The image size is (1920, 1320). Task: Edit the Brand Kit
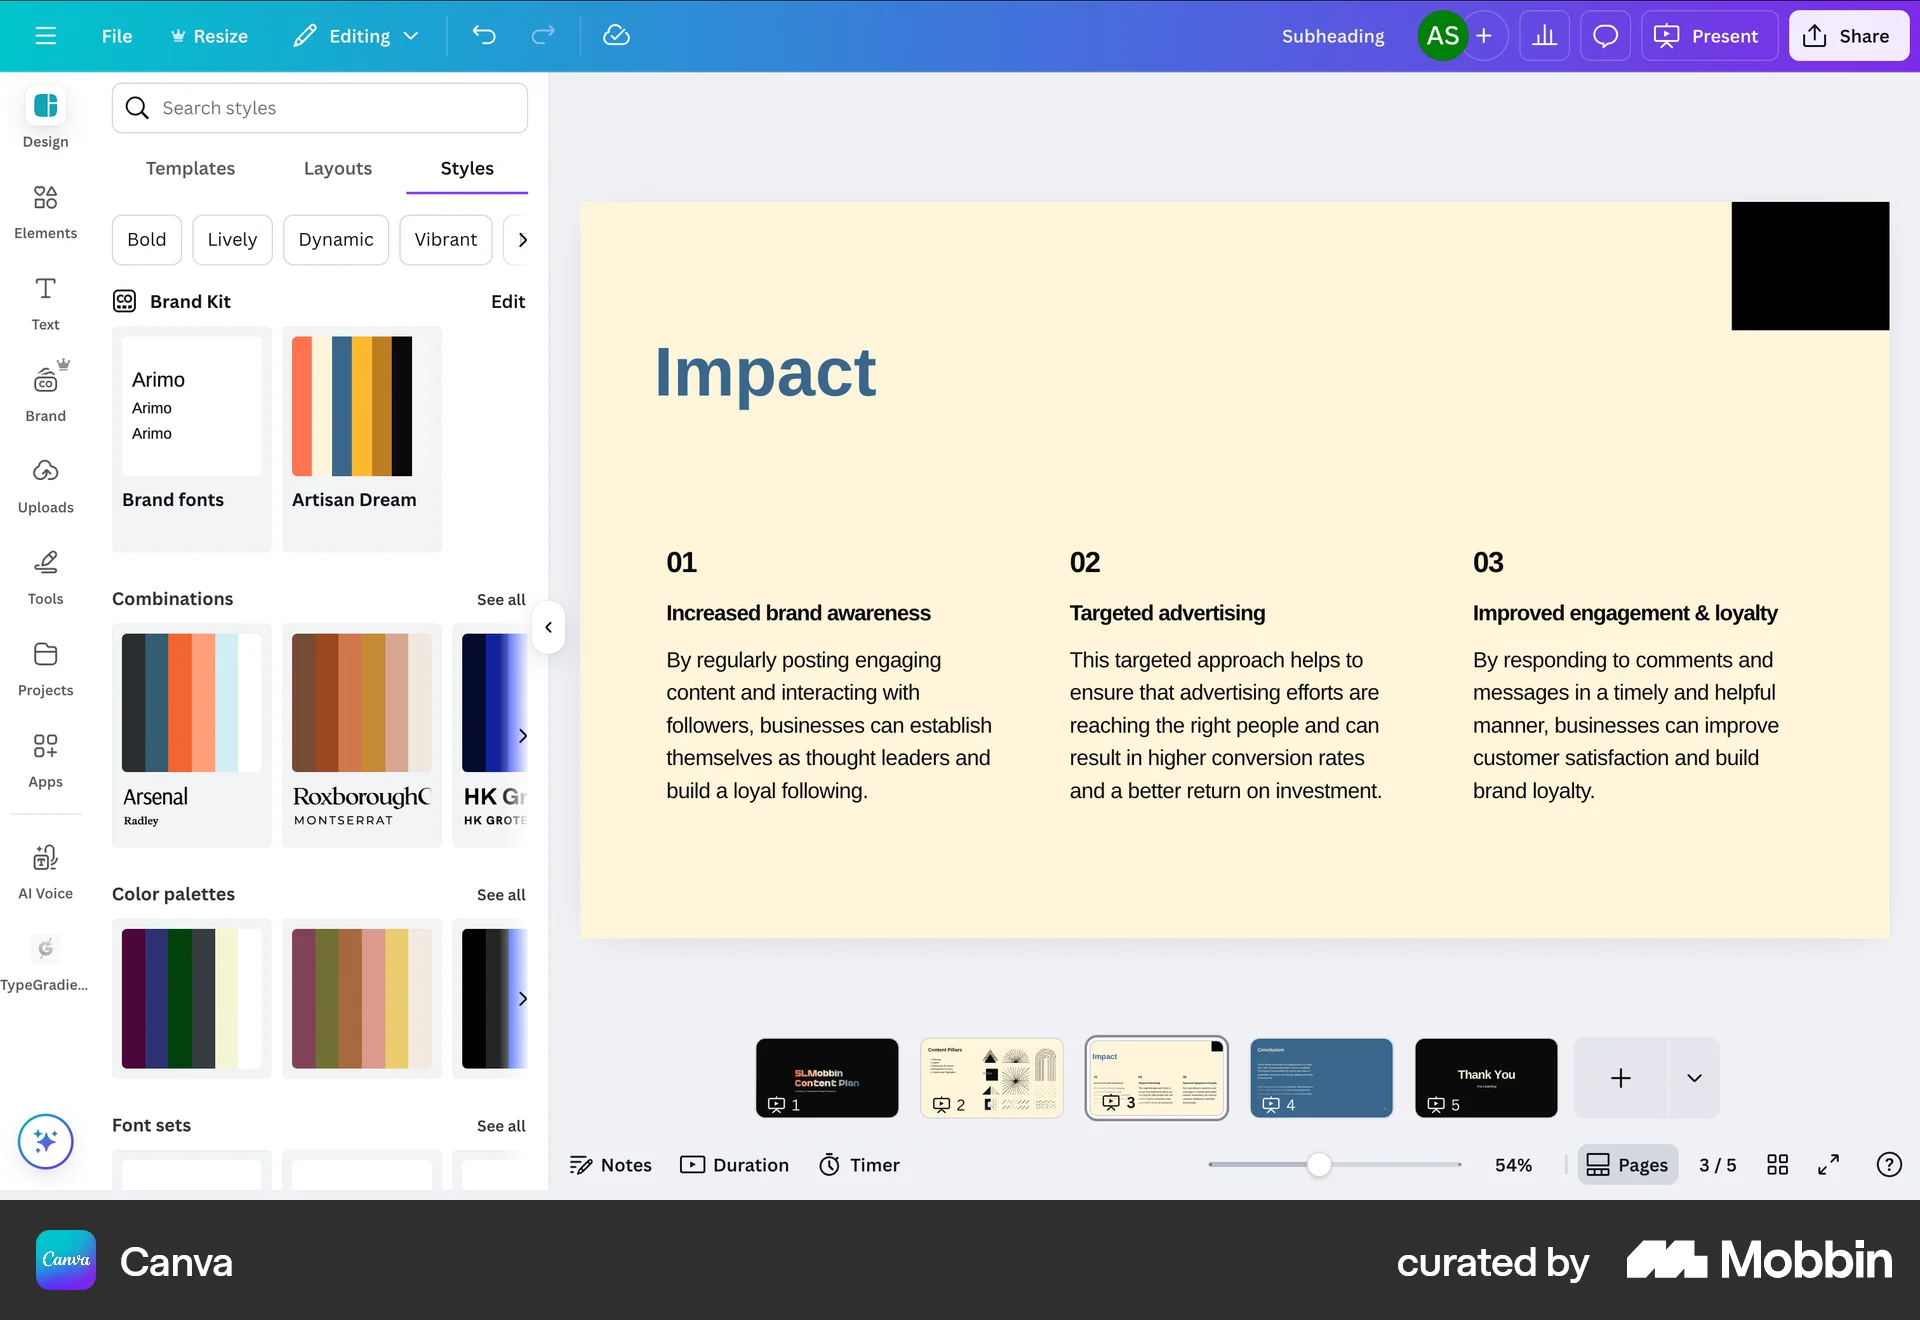(508, 301)
